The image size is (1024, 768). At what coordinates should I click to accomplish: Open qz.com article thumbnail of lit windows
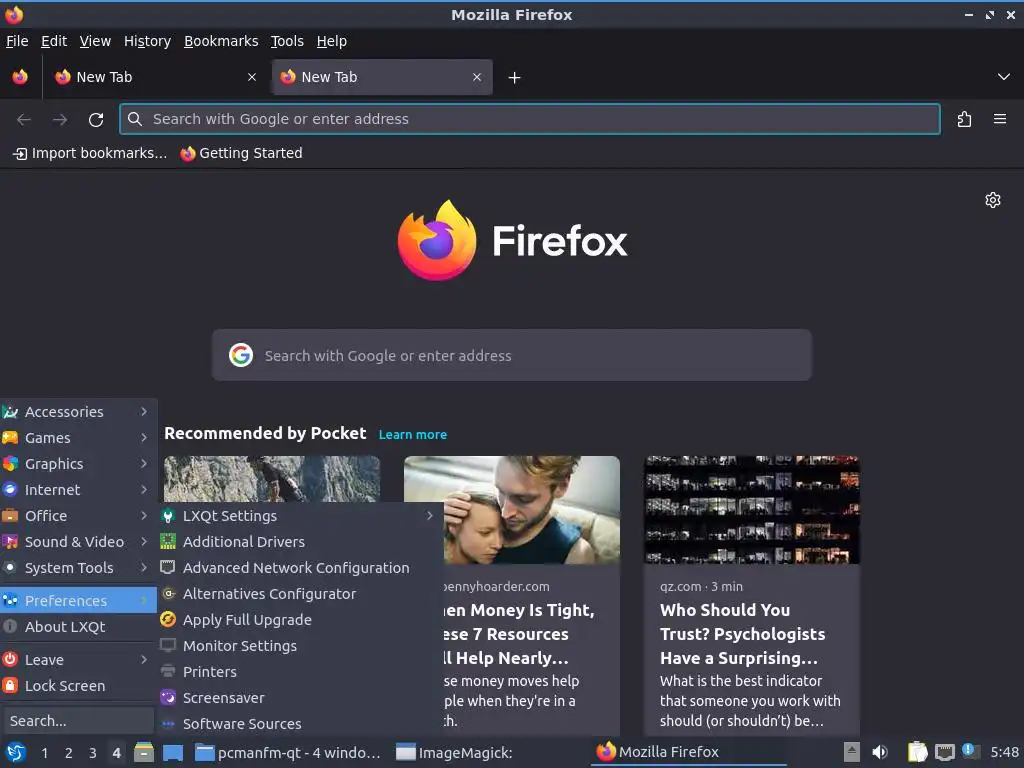(x=752, y=510)
